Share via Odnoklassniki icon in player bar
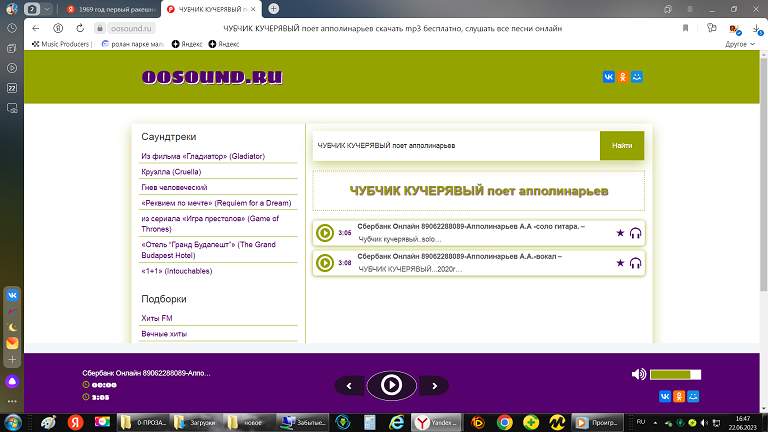The height and width of the screenshot is (432, 768). [x=679, y=396]
